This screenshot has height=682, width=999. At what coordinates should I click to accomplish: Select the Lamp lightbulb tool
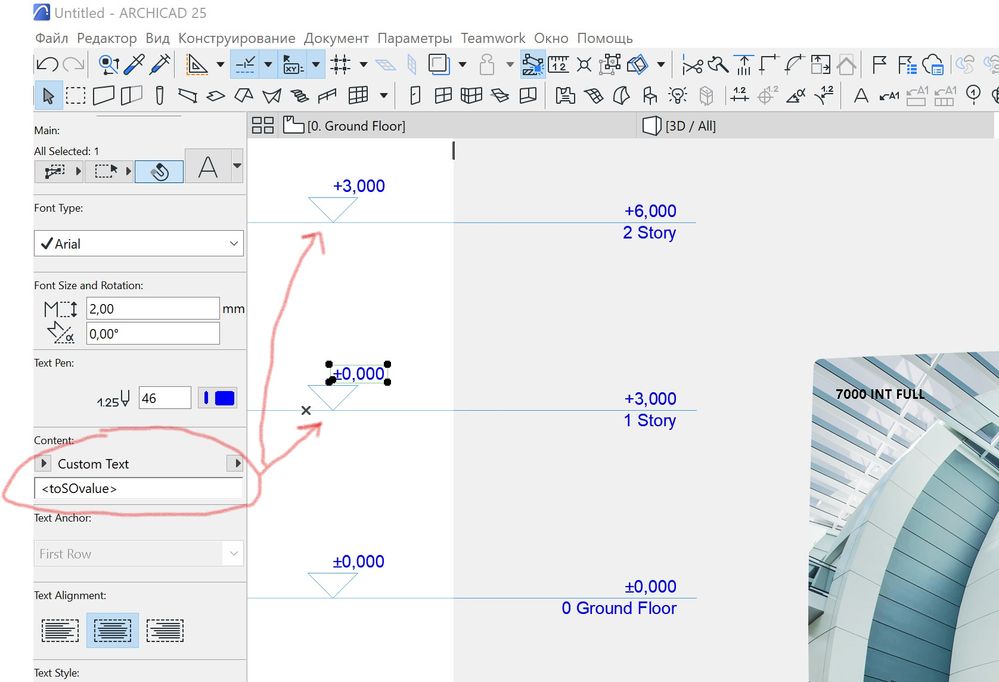coord(677,96)
